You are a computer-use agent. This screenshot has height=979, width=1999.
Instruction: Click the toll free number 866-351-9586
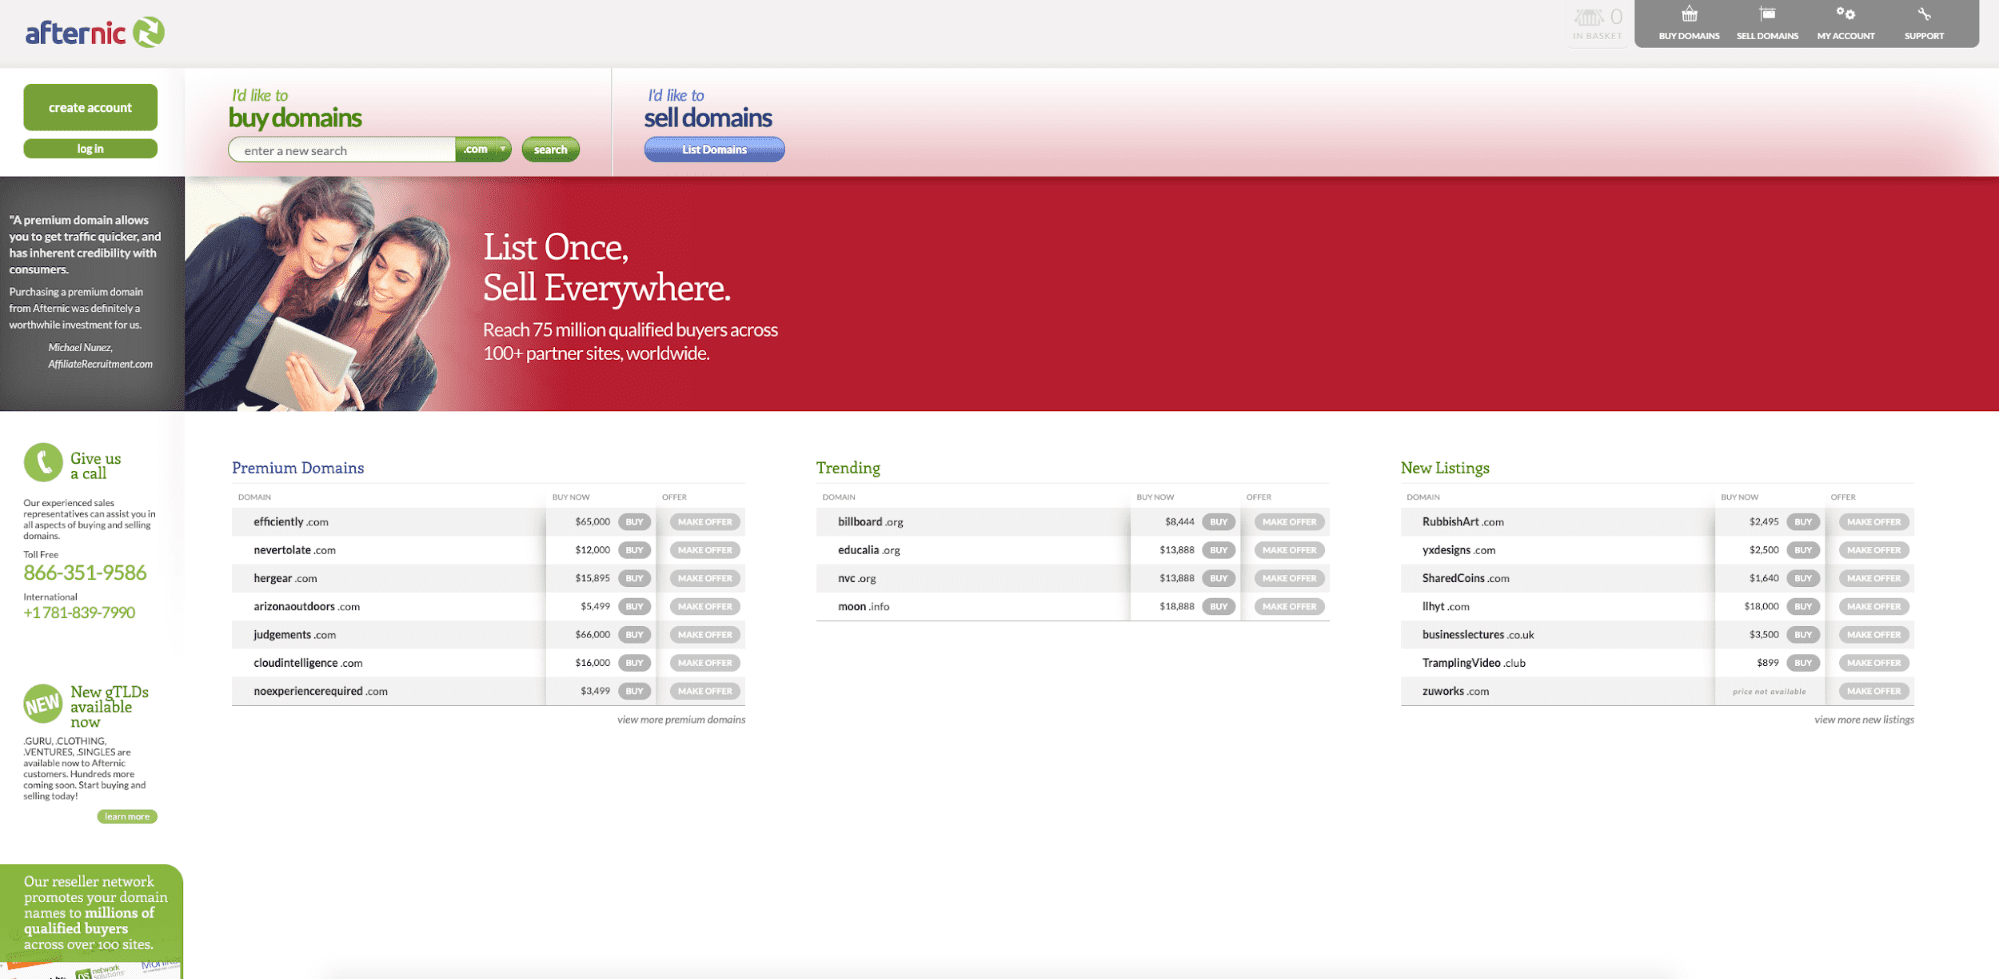[85, 573]
